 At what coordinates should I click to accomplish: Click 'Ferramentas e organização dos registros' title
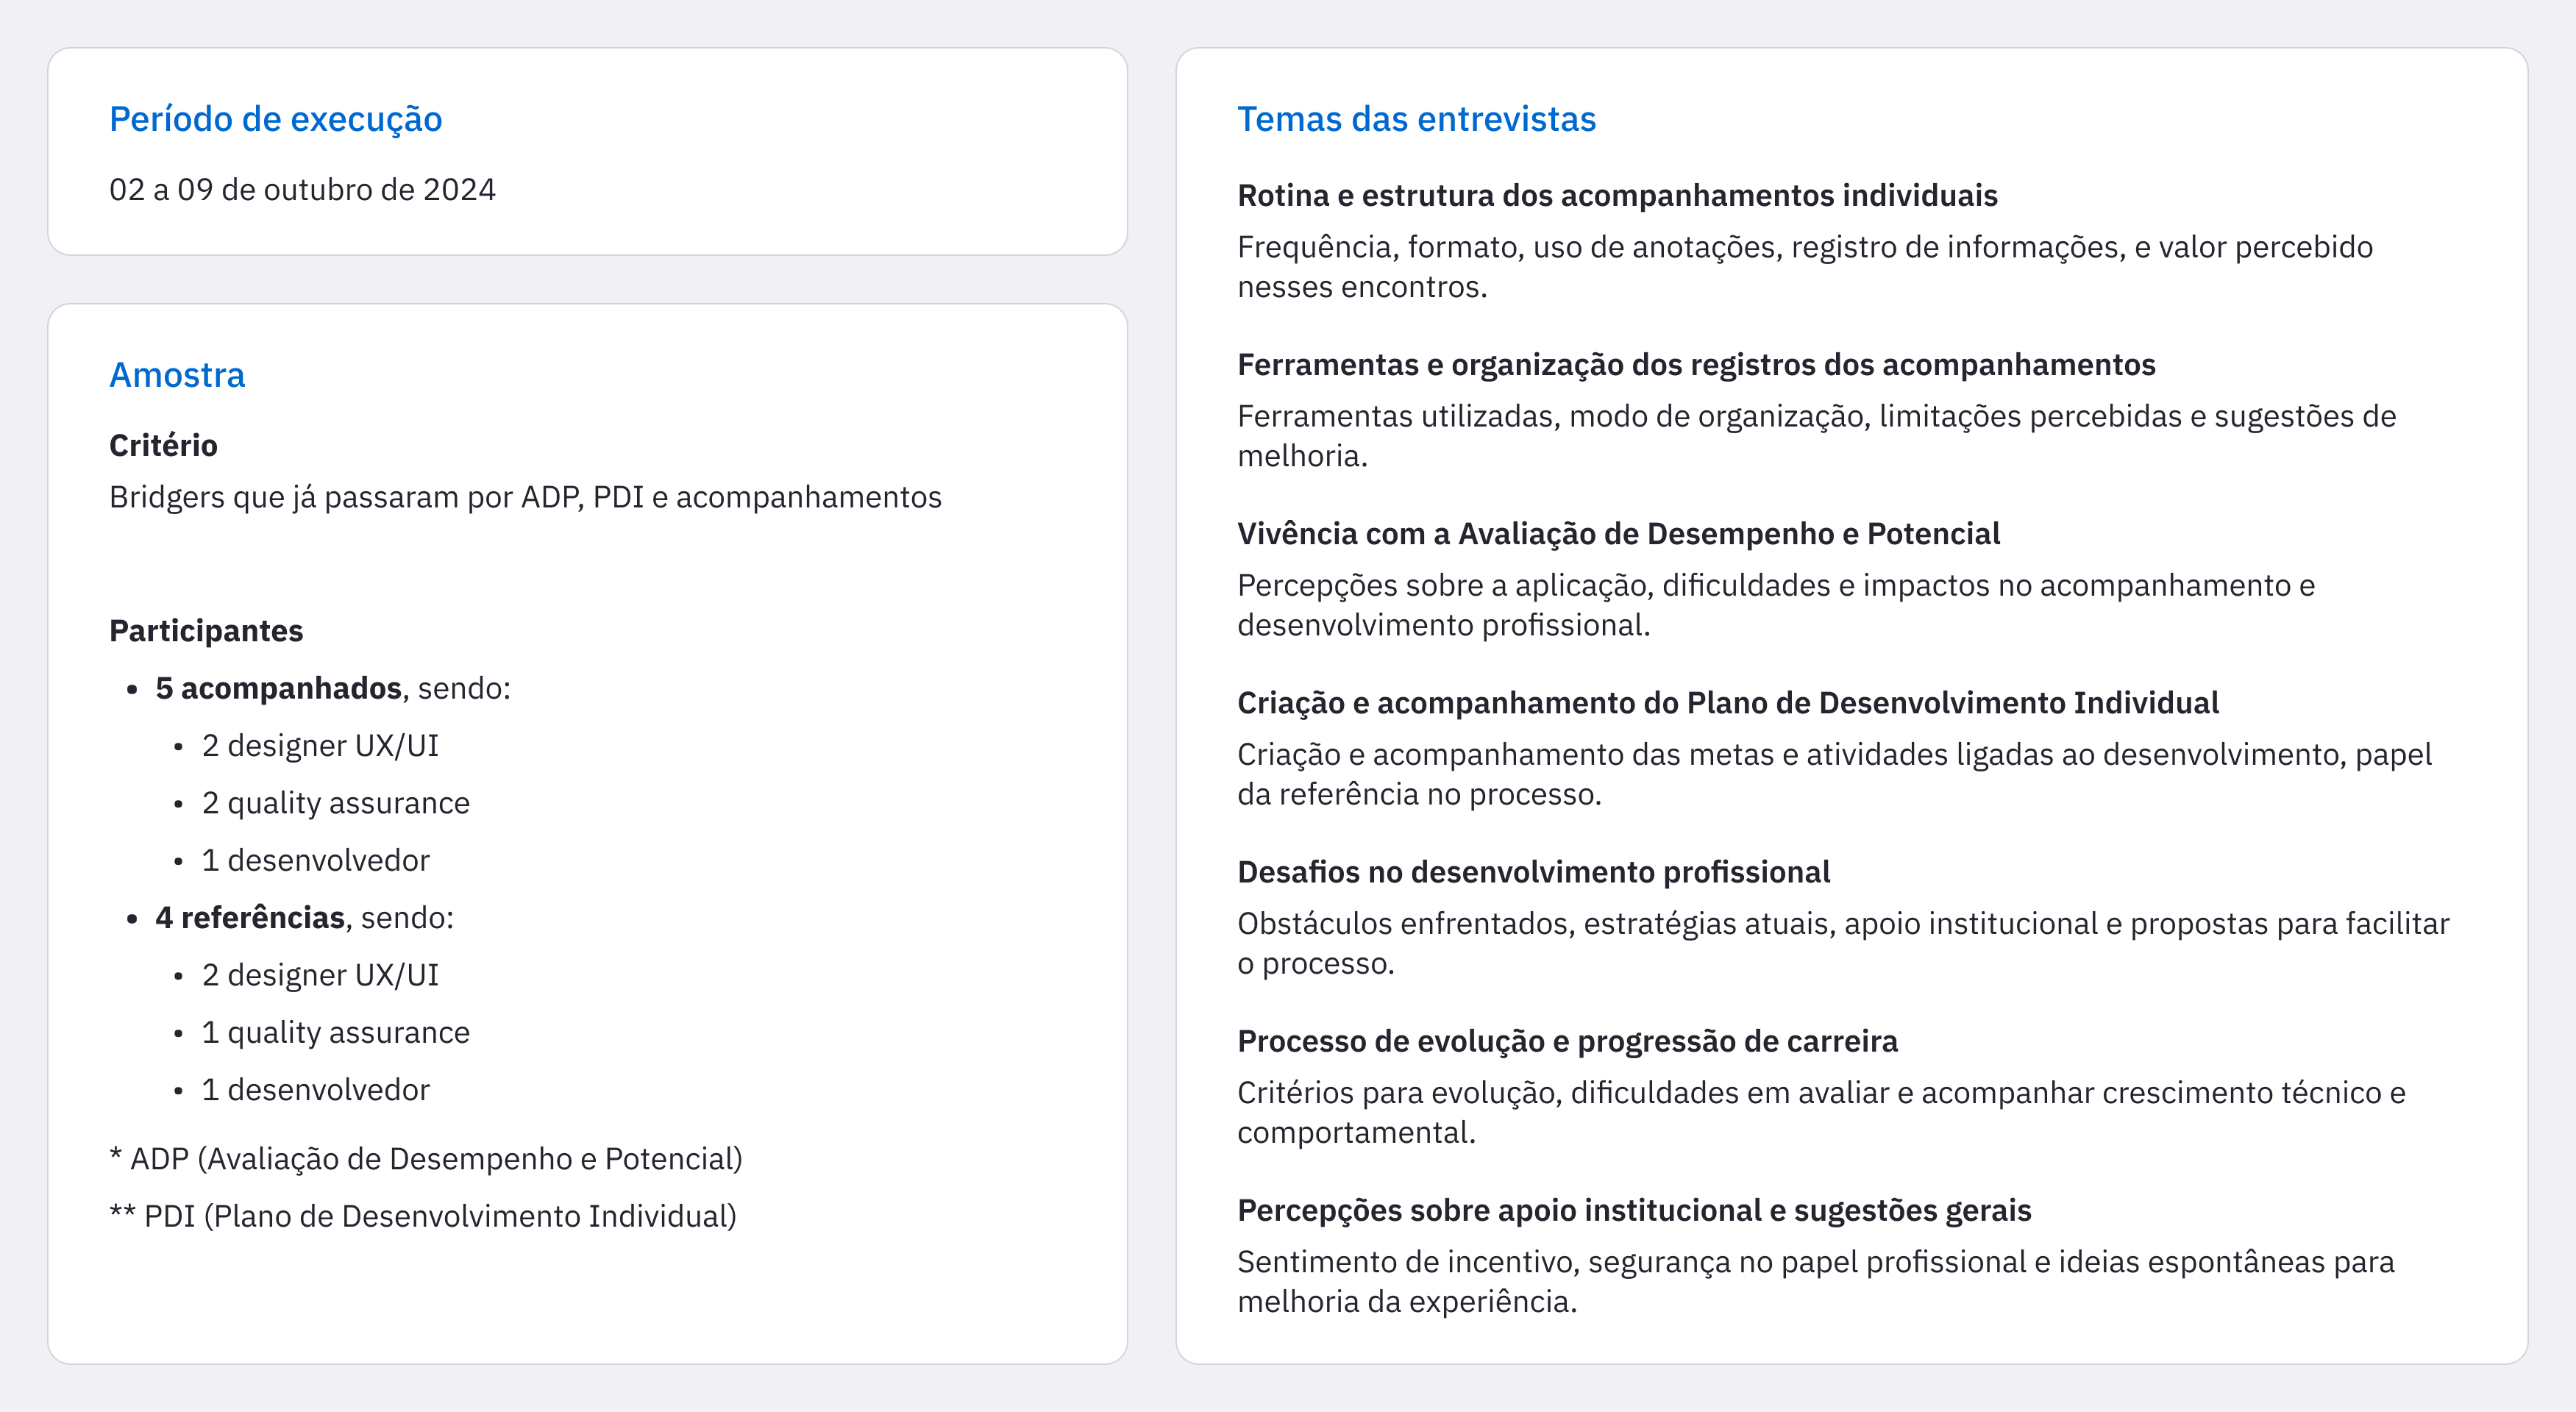[x=1696, y=364]
